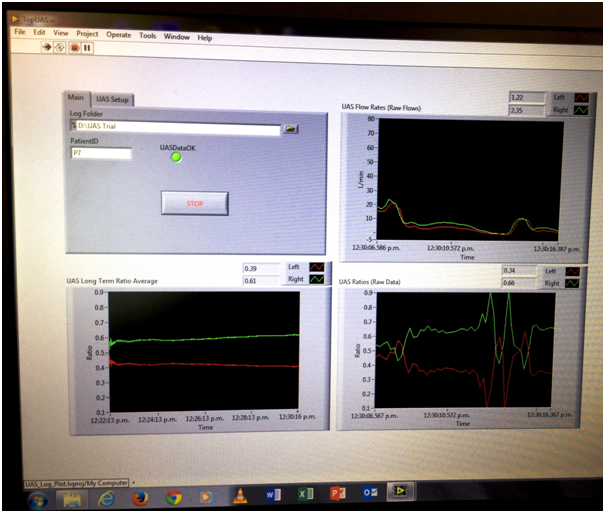This screenshot has height=513, width=605.
Task: Browse for log folder using folder icon
Action: (x=291, y=129)
